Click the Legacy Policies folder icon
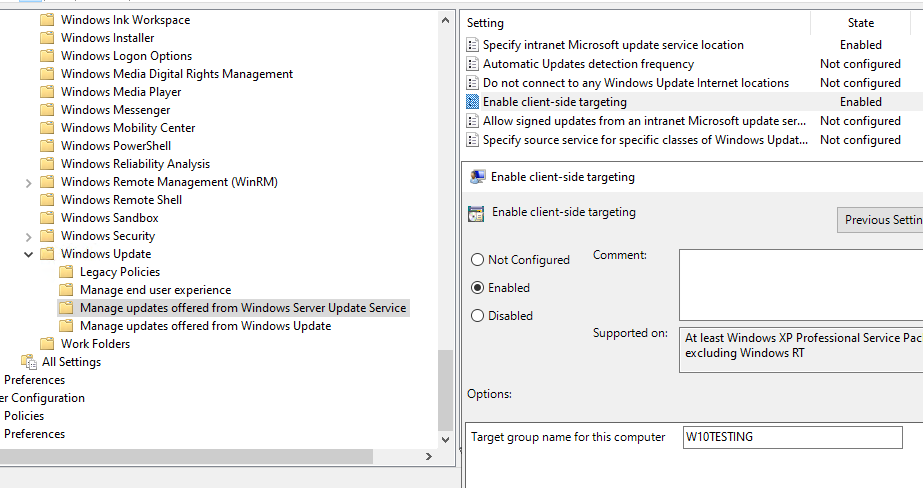This screenshot has width=923, height=488. 66,272
